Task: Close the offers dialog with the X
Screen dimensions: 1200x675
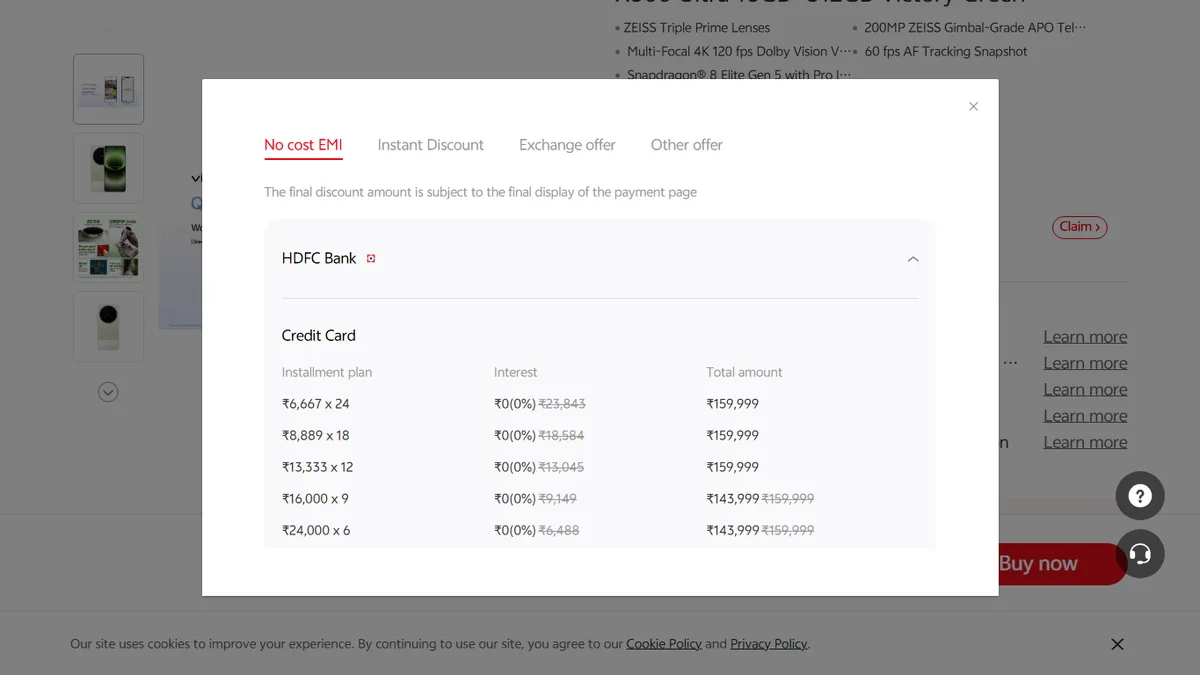Action: point(973,106)
